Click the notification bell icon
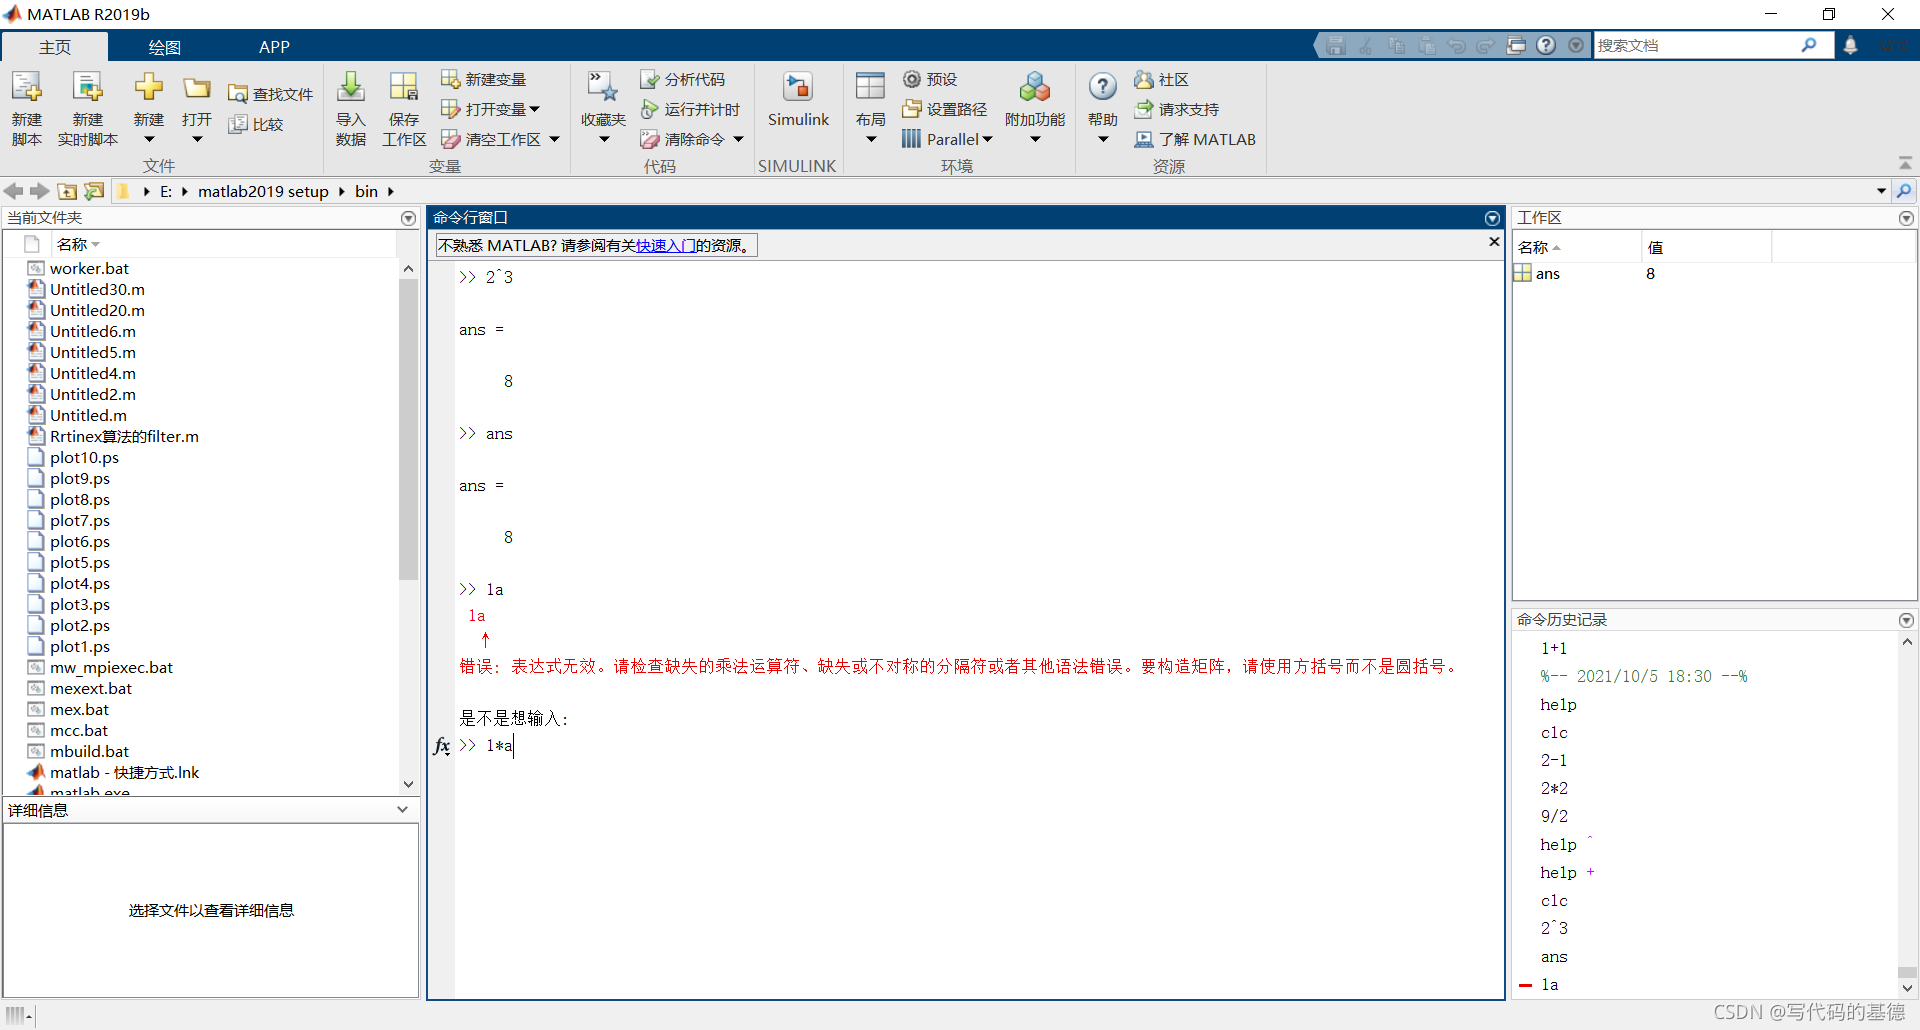Image resolution: width=1920 pixels, height=1030 pixels. click(1851, 45)
